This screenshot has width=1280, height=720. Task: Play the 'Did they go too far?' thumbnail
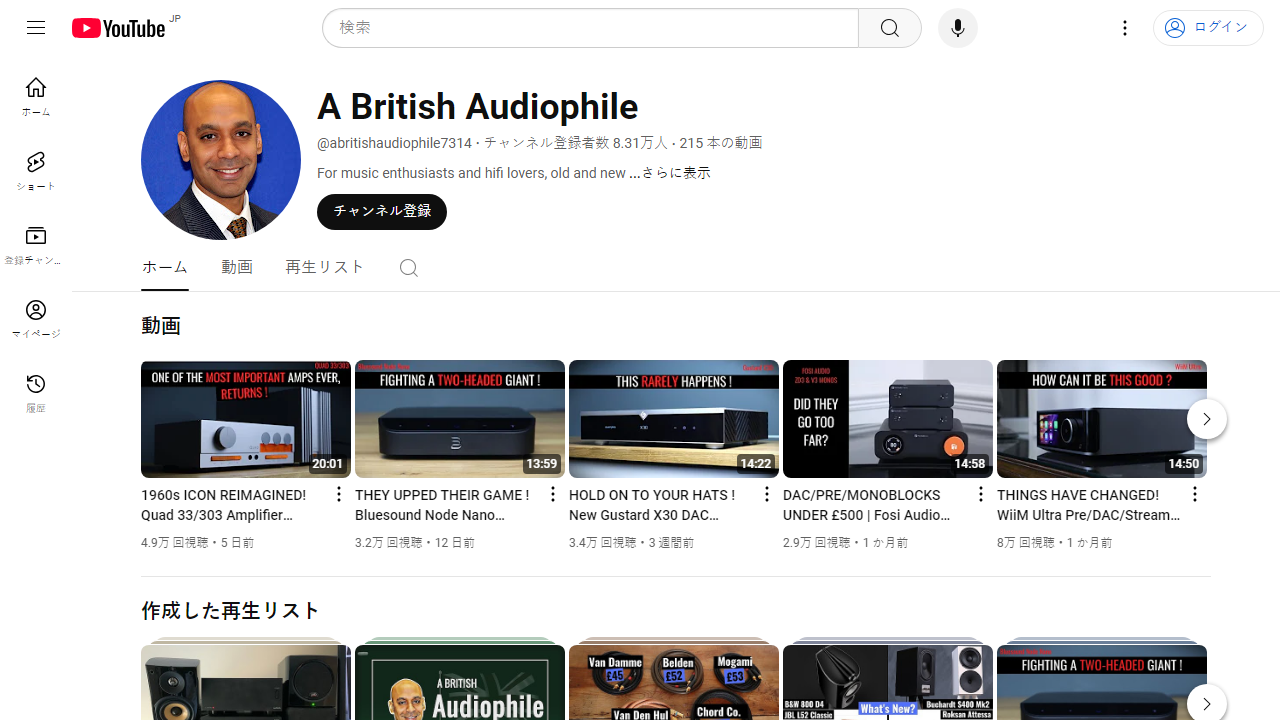[888, 419]
